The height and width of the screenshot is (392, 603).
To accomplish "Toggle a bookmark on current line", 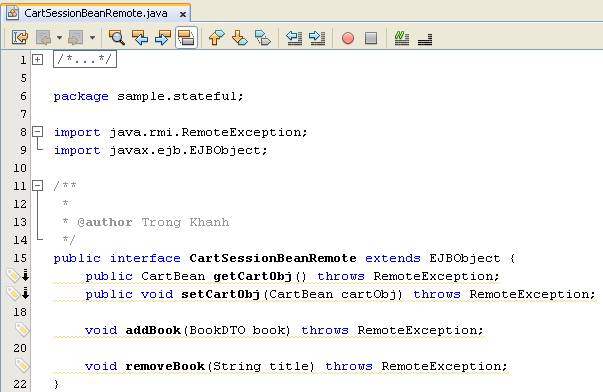I will click(263, 38).
